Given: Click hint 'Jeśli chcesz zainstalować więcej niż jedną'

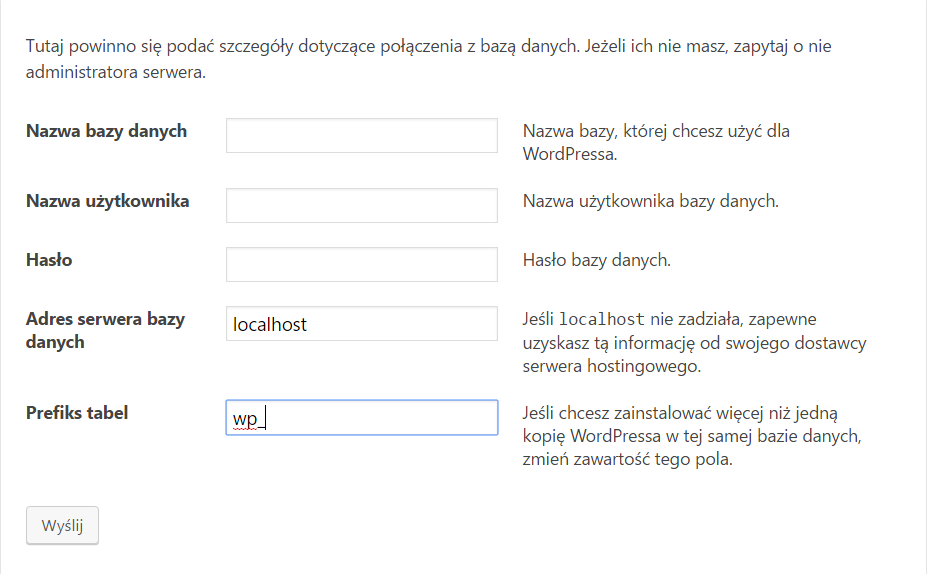Looking at the screenshot, I should click(686, 413).
